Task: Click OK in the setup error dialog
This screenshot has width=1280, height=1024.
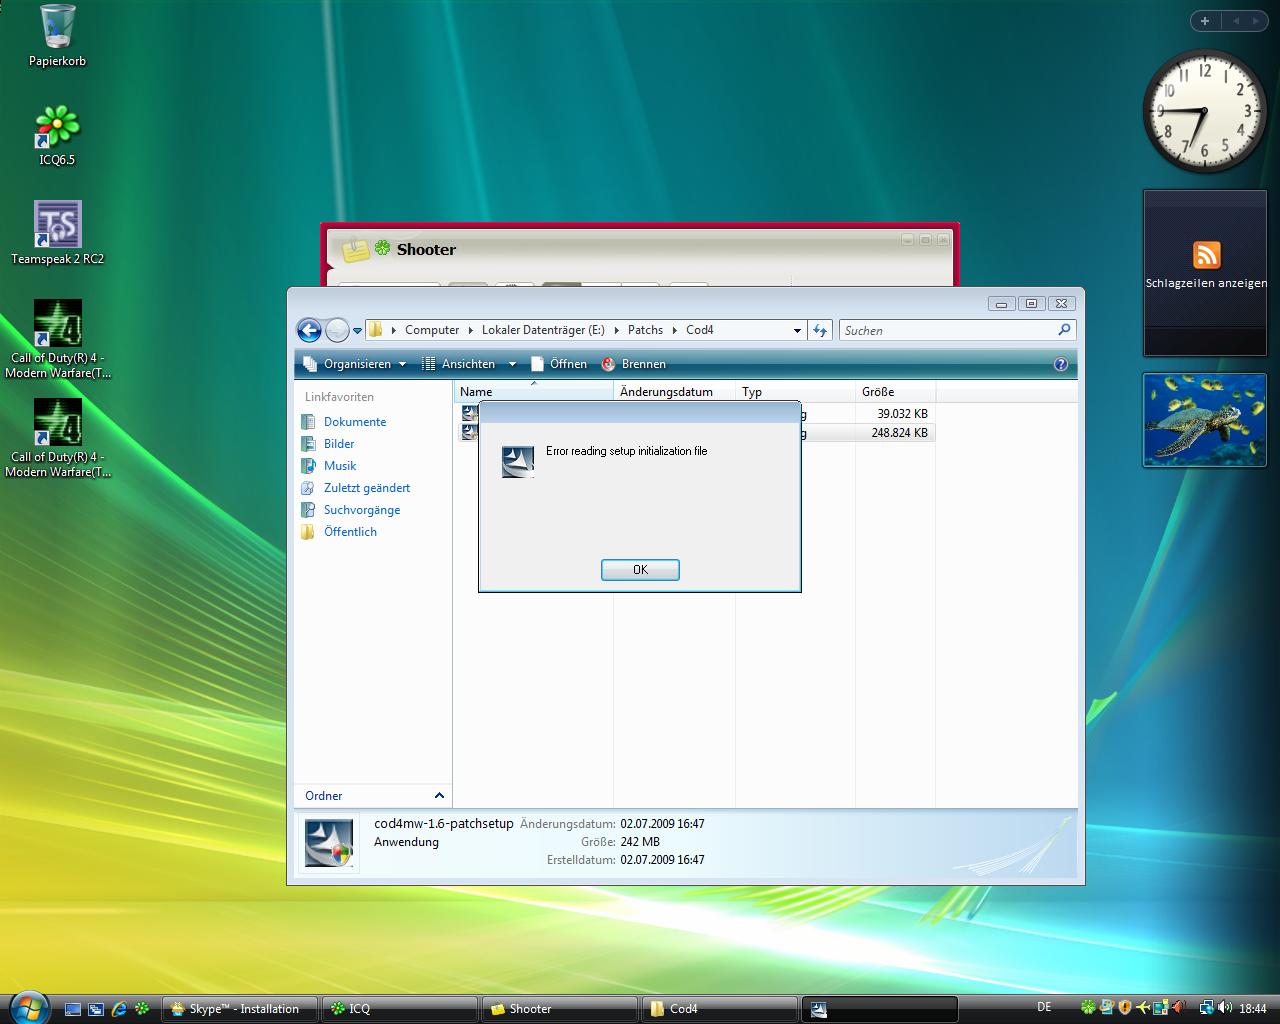Action: click(640, 569)
